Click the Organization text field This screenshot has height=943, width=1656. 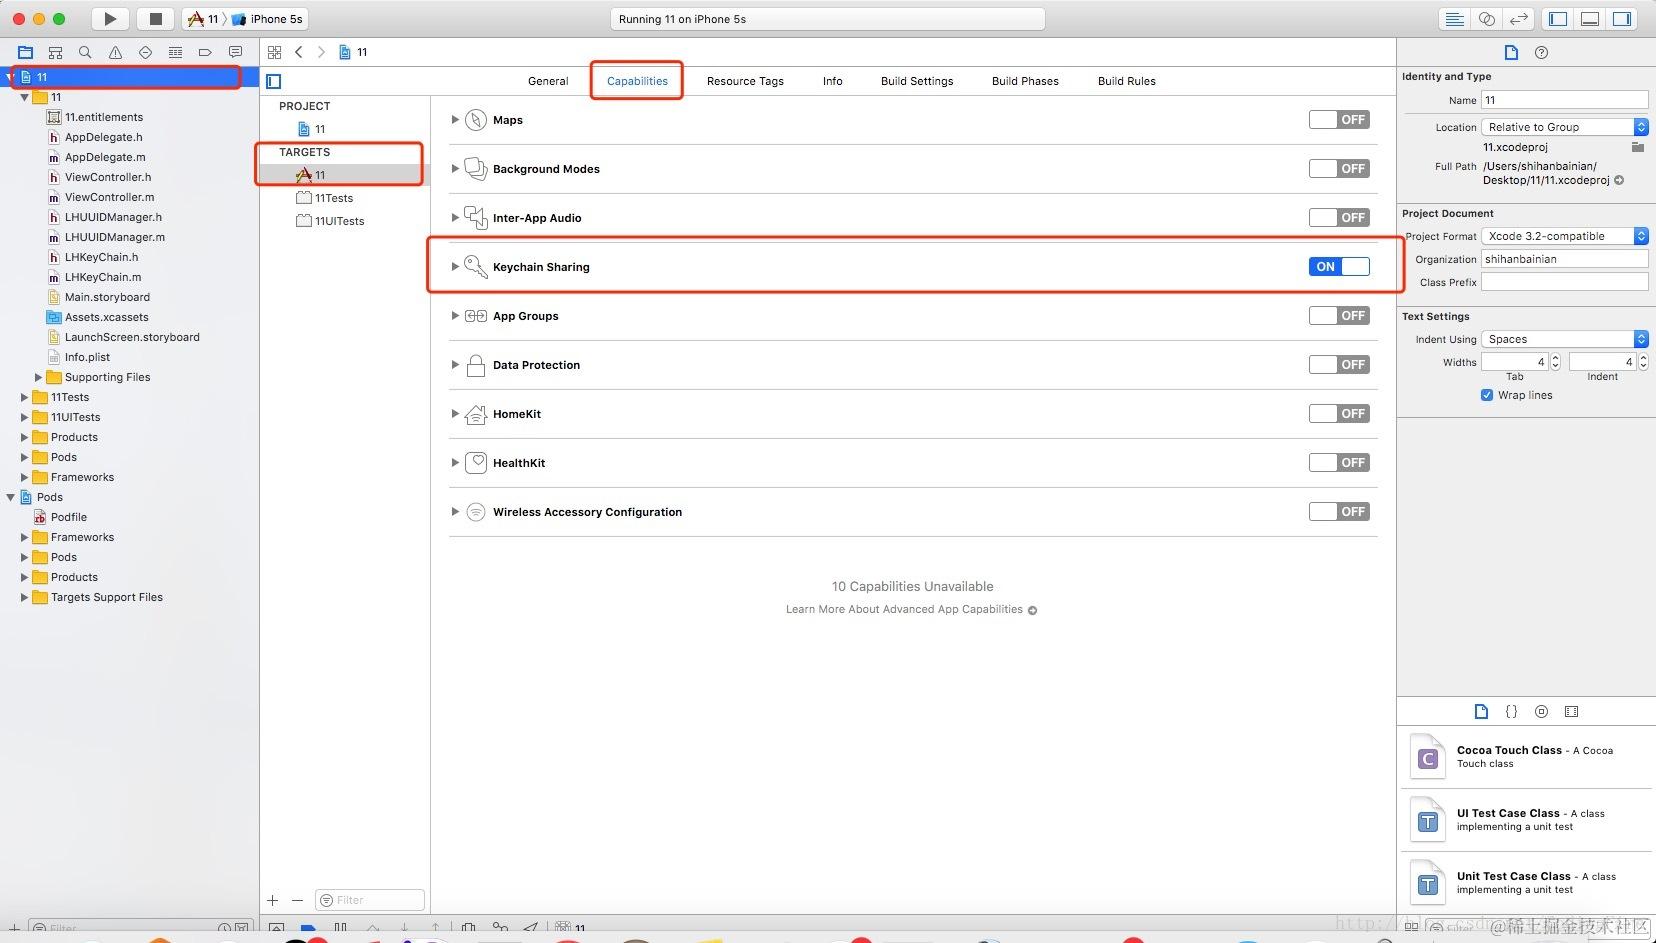pyautogui.click(x=1565, y=259)
